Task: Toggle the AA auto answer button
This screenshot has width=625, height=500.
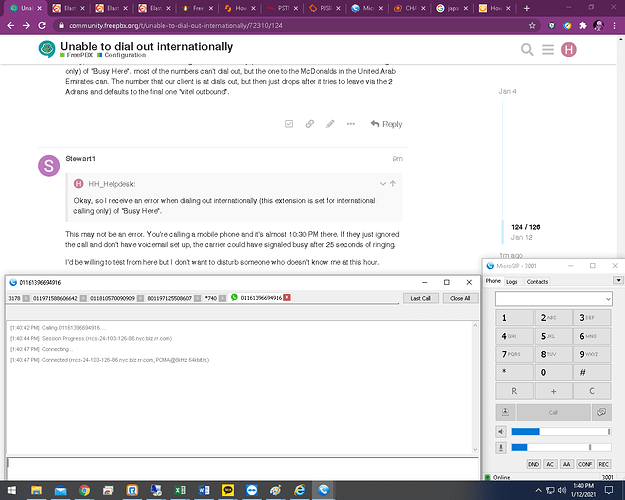Action: click(567, 465)
